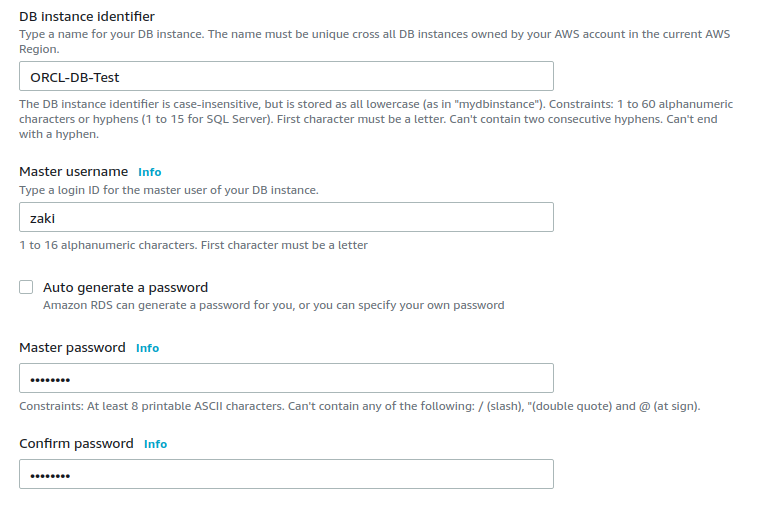Click the identifier constraints text mentioning "mydbinstance"
Image resolution: width=759 pixels, height=508 pixels.
pos(376,119)
